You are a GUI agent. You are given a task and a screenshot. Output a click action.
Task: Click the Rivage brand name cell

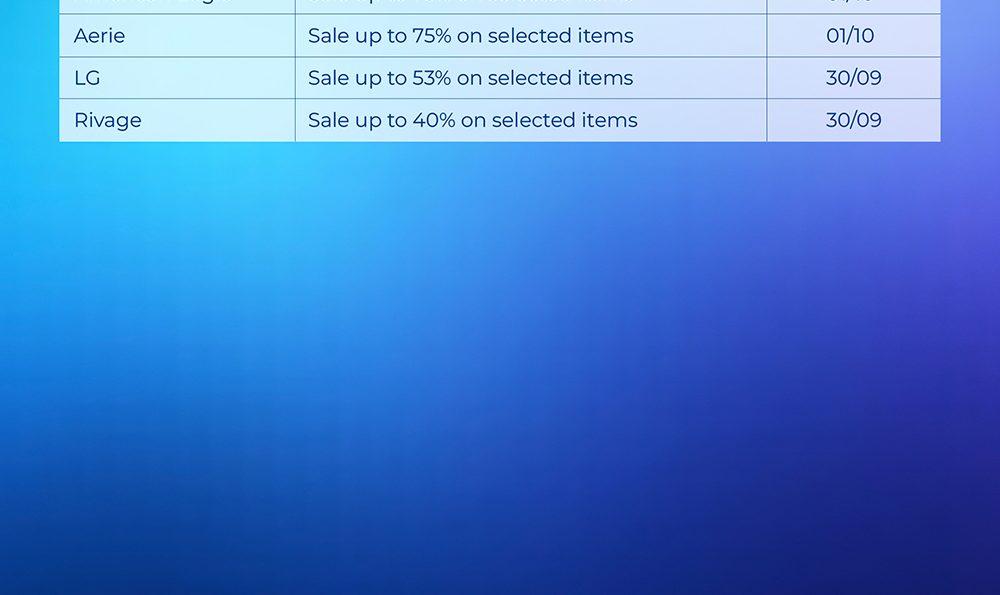click(x=108, y=120)
